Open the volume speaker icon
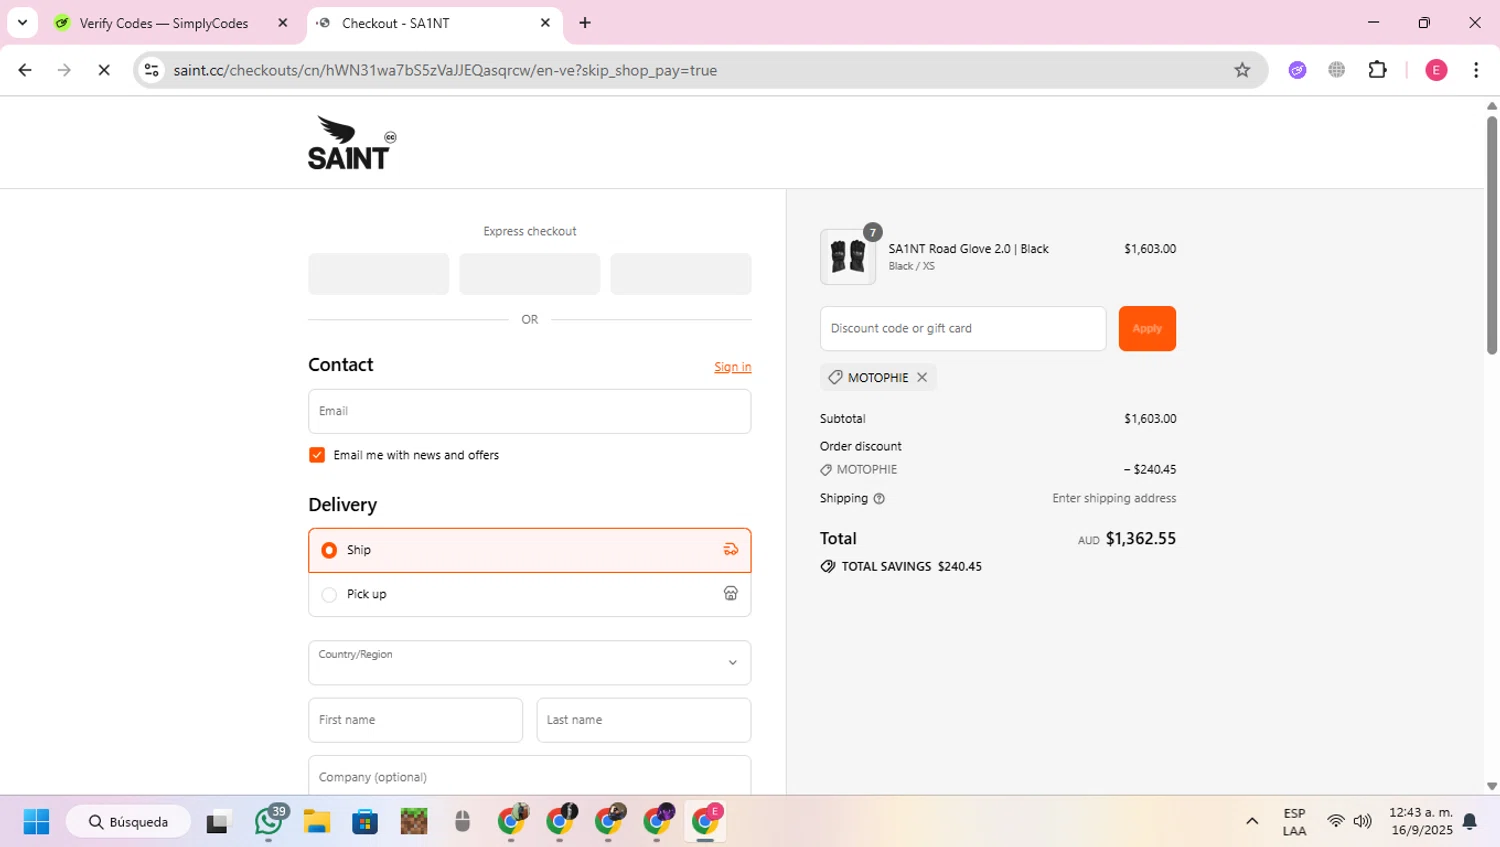Viewport: 1500px width, 847px height. click(1363, 822)
